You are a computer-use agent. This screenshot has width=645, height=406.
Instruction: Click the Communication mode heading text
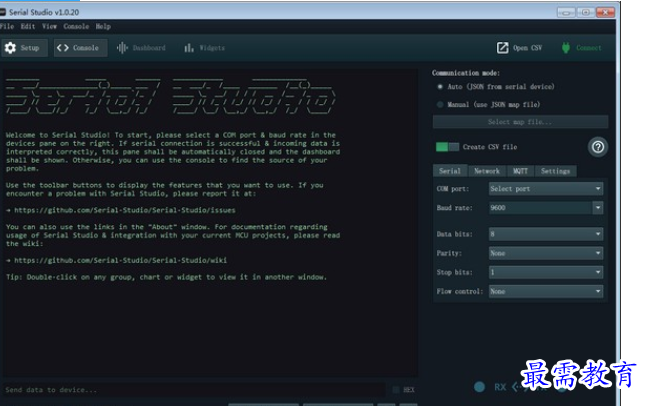(x=466, y=73)
